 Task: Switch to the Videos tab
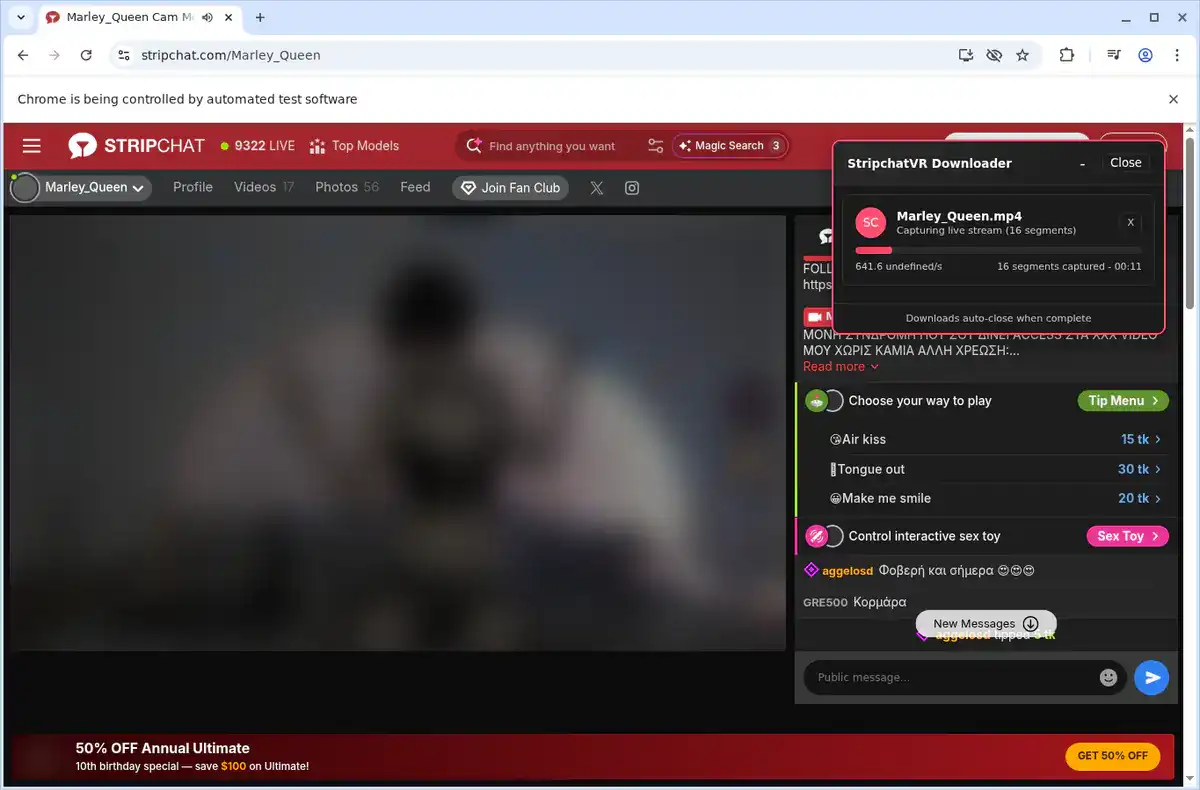[x=264, y=187]
